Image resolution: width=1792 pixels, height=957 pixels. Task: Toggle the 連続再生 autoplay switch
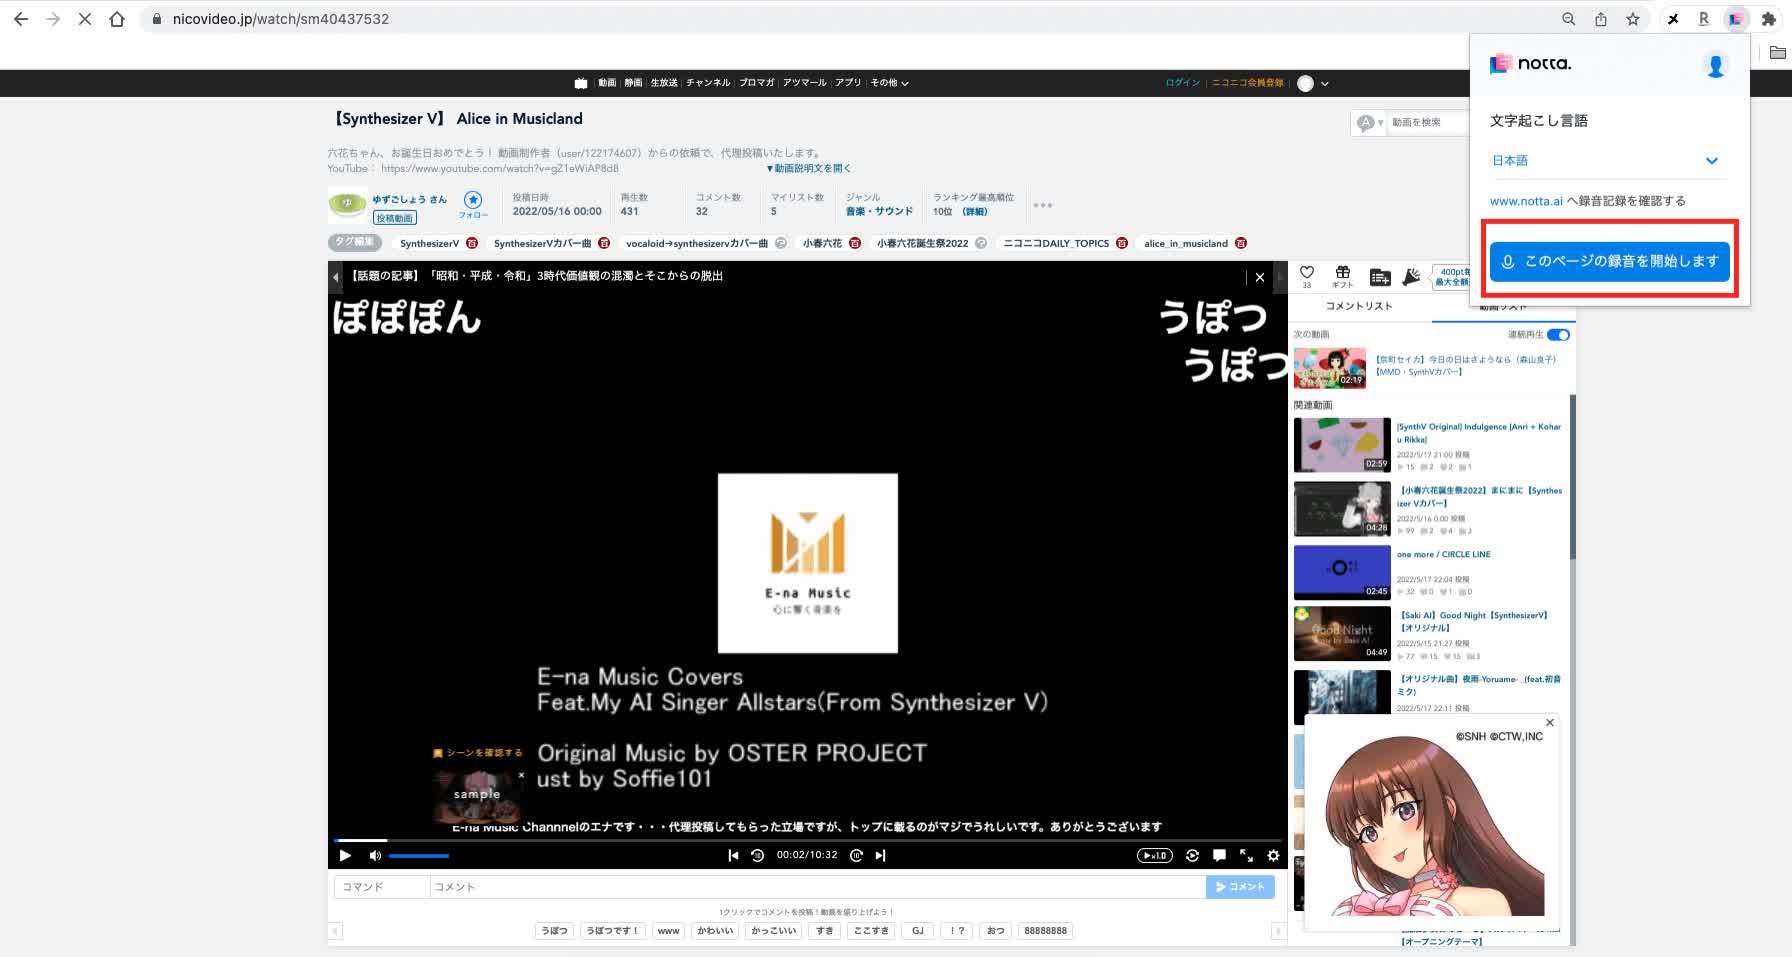pyautogui.click(x=1558, y=334)
